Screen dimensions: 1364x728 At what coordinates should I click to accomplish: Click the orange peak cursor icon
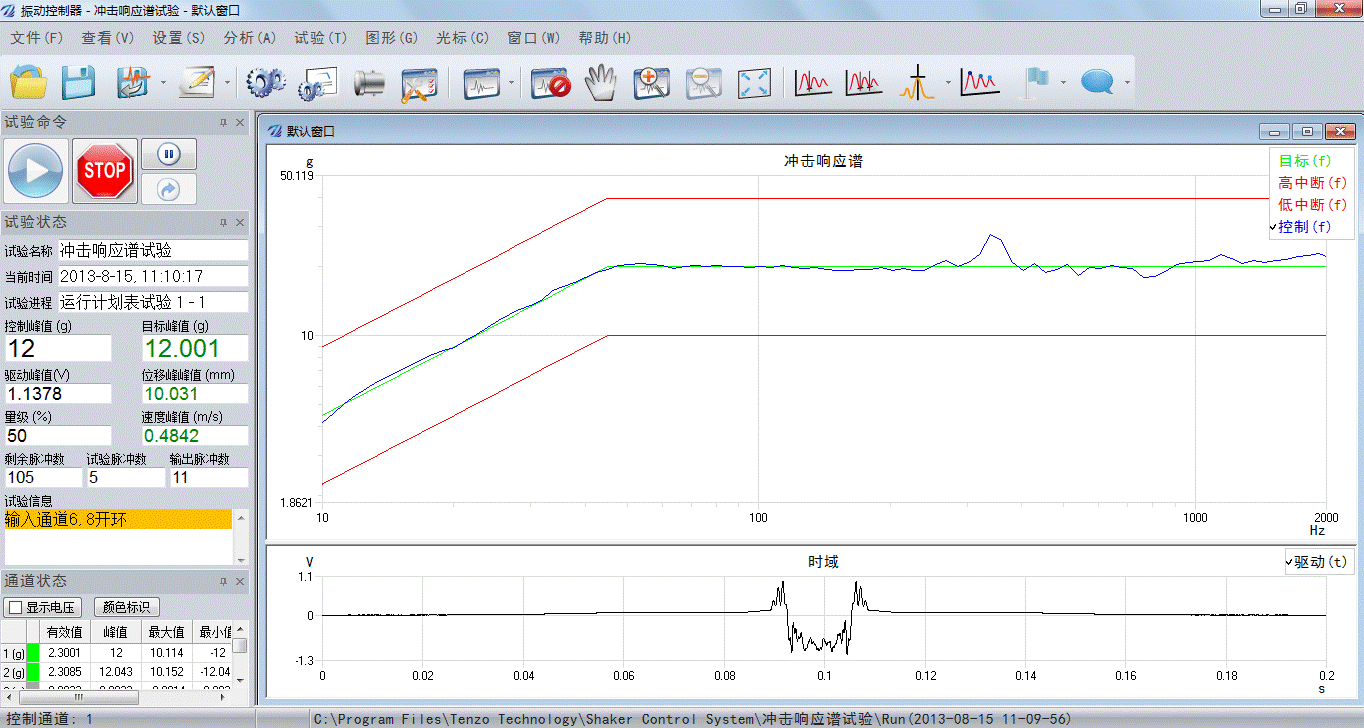[x=916, y=83]
